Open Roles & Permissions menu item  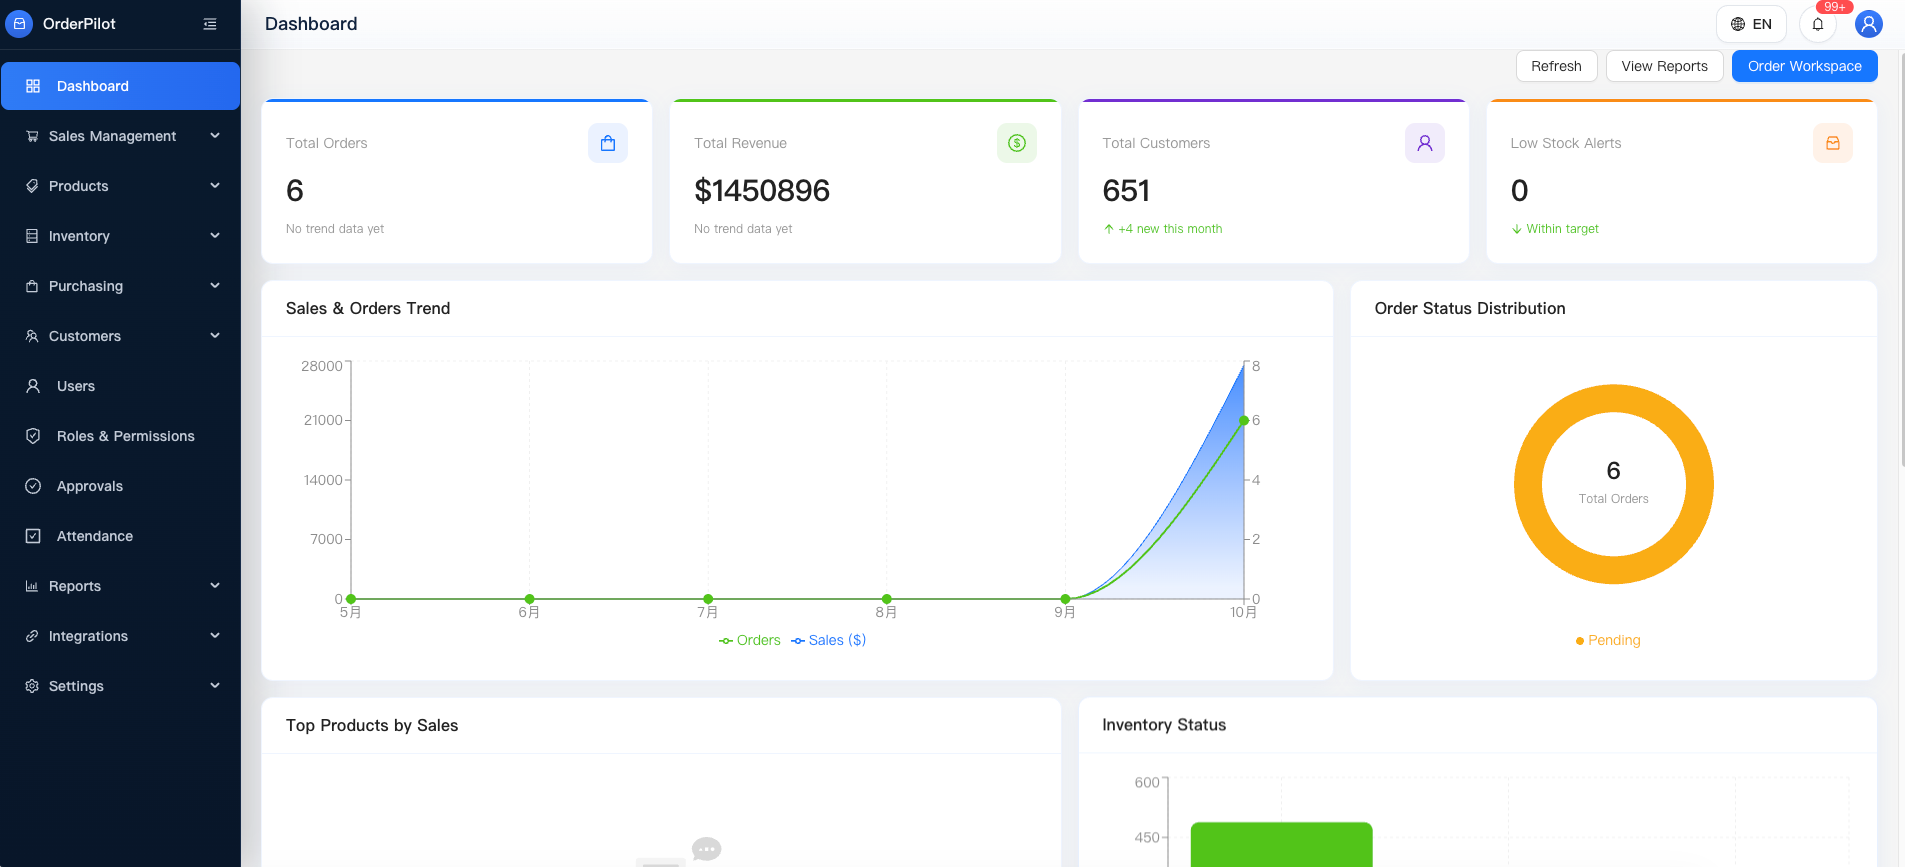(x=120, y=436)
